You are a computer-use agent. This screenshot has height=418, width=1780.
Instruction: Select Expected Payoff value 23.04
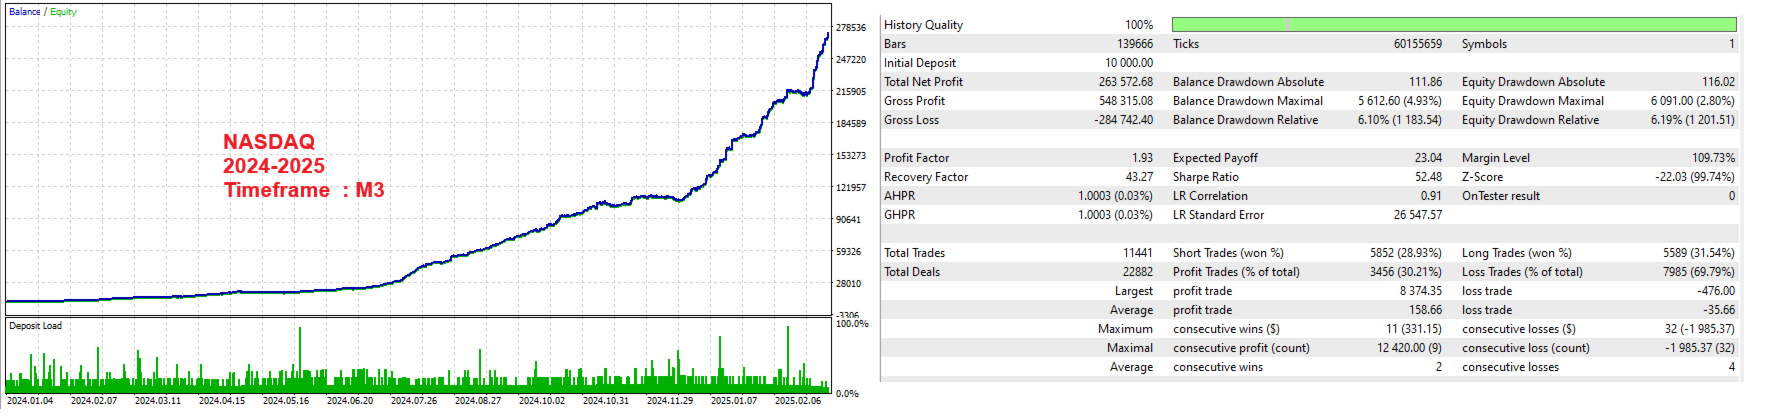tap(1429, 158)
